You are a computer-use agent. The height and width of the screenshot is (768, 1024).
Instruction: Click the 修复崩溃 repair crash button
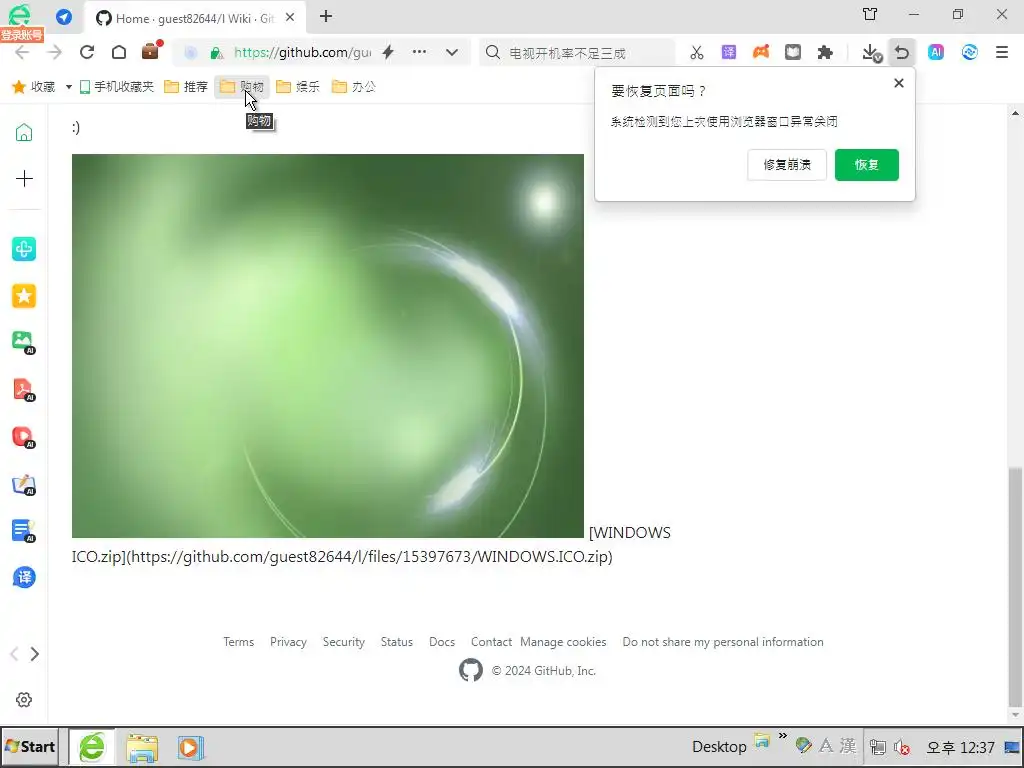787,165
